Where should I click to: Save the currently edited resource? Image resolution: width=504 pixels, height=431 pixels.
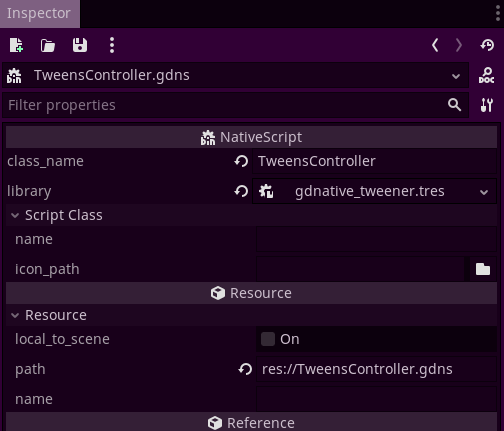[80, 45]
